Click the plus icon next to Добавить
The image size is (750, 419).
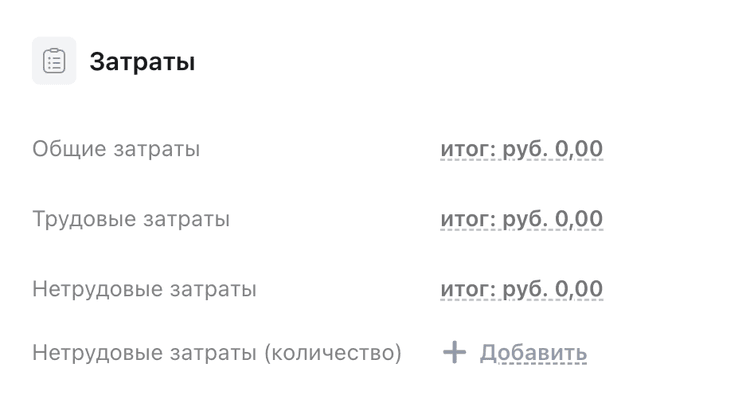point(454,353)
